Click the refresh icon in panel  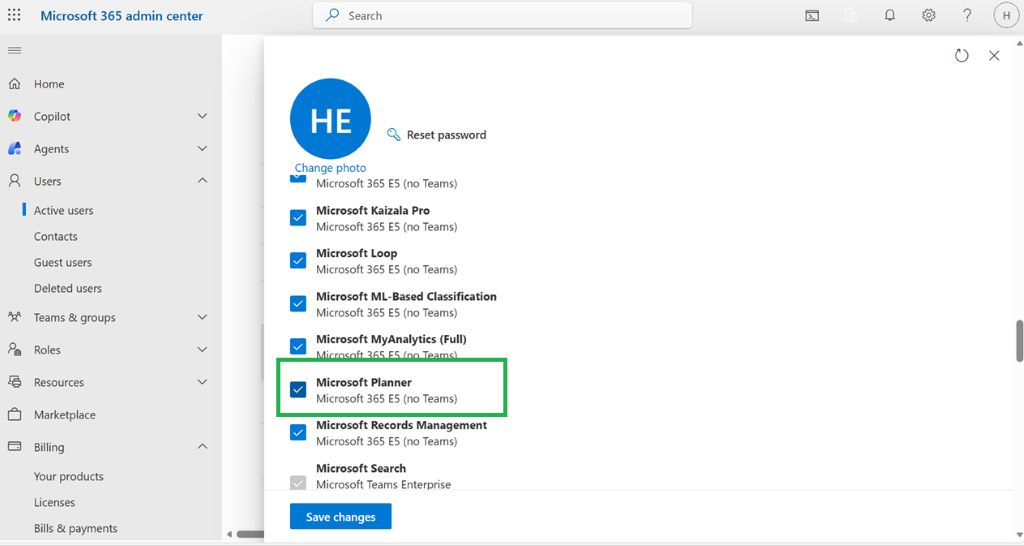click(961, 56)
